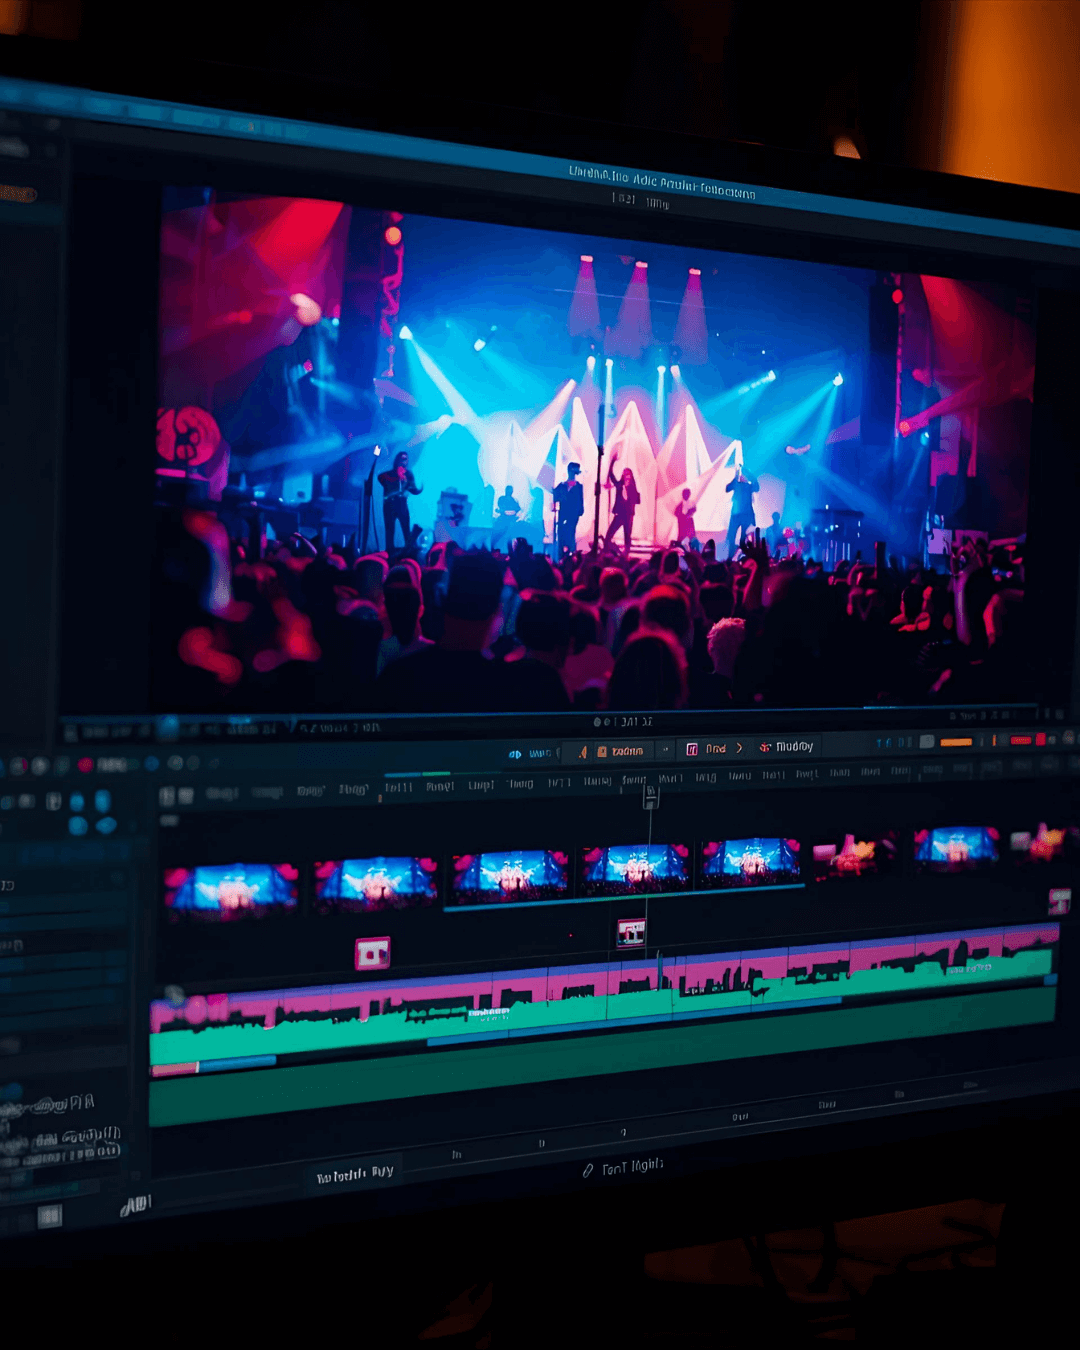Click the highlighted text button below the timeline
The width and height of the screenshot is (1080, 1350).
click(355, 1174)
